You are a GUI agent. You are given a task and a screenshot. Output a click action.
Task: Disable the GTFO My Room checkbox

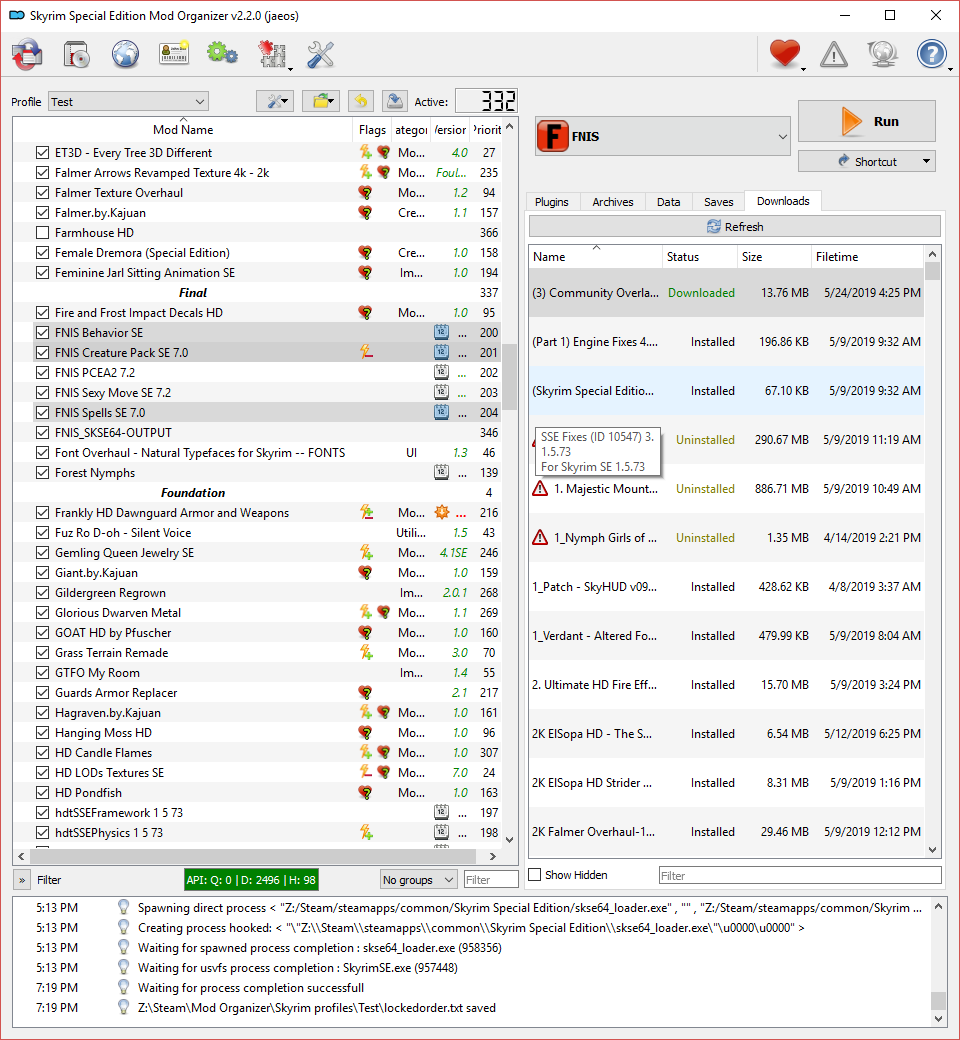coord(42,673)
